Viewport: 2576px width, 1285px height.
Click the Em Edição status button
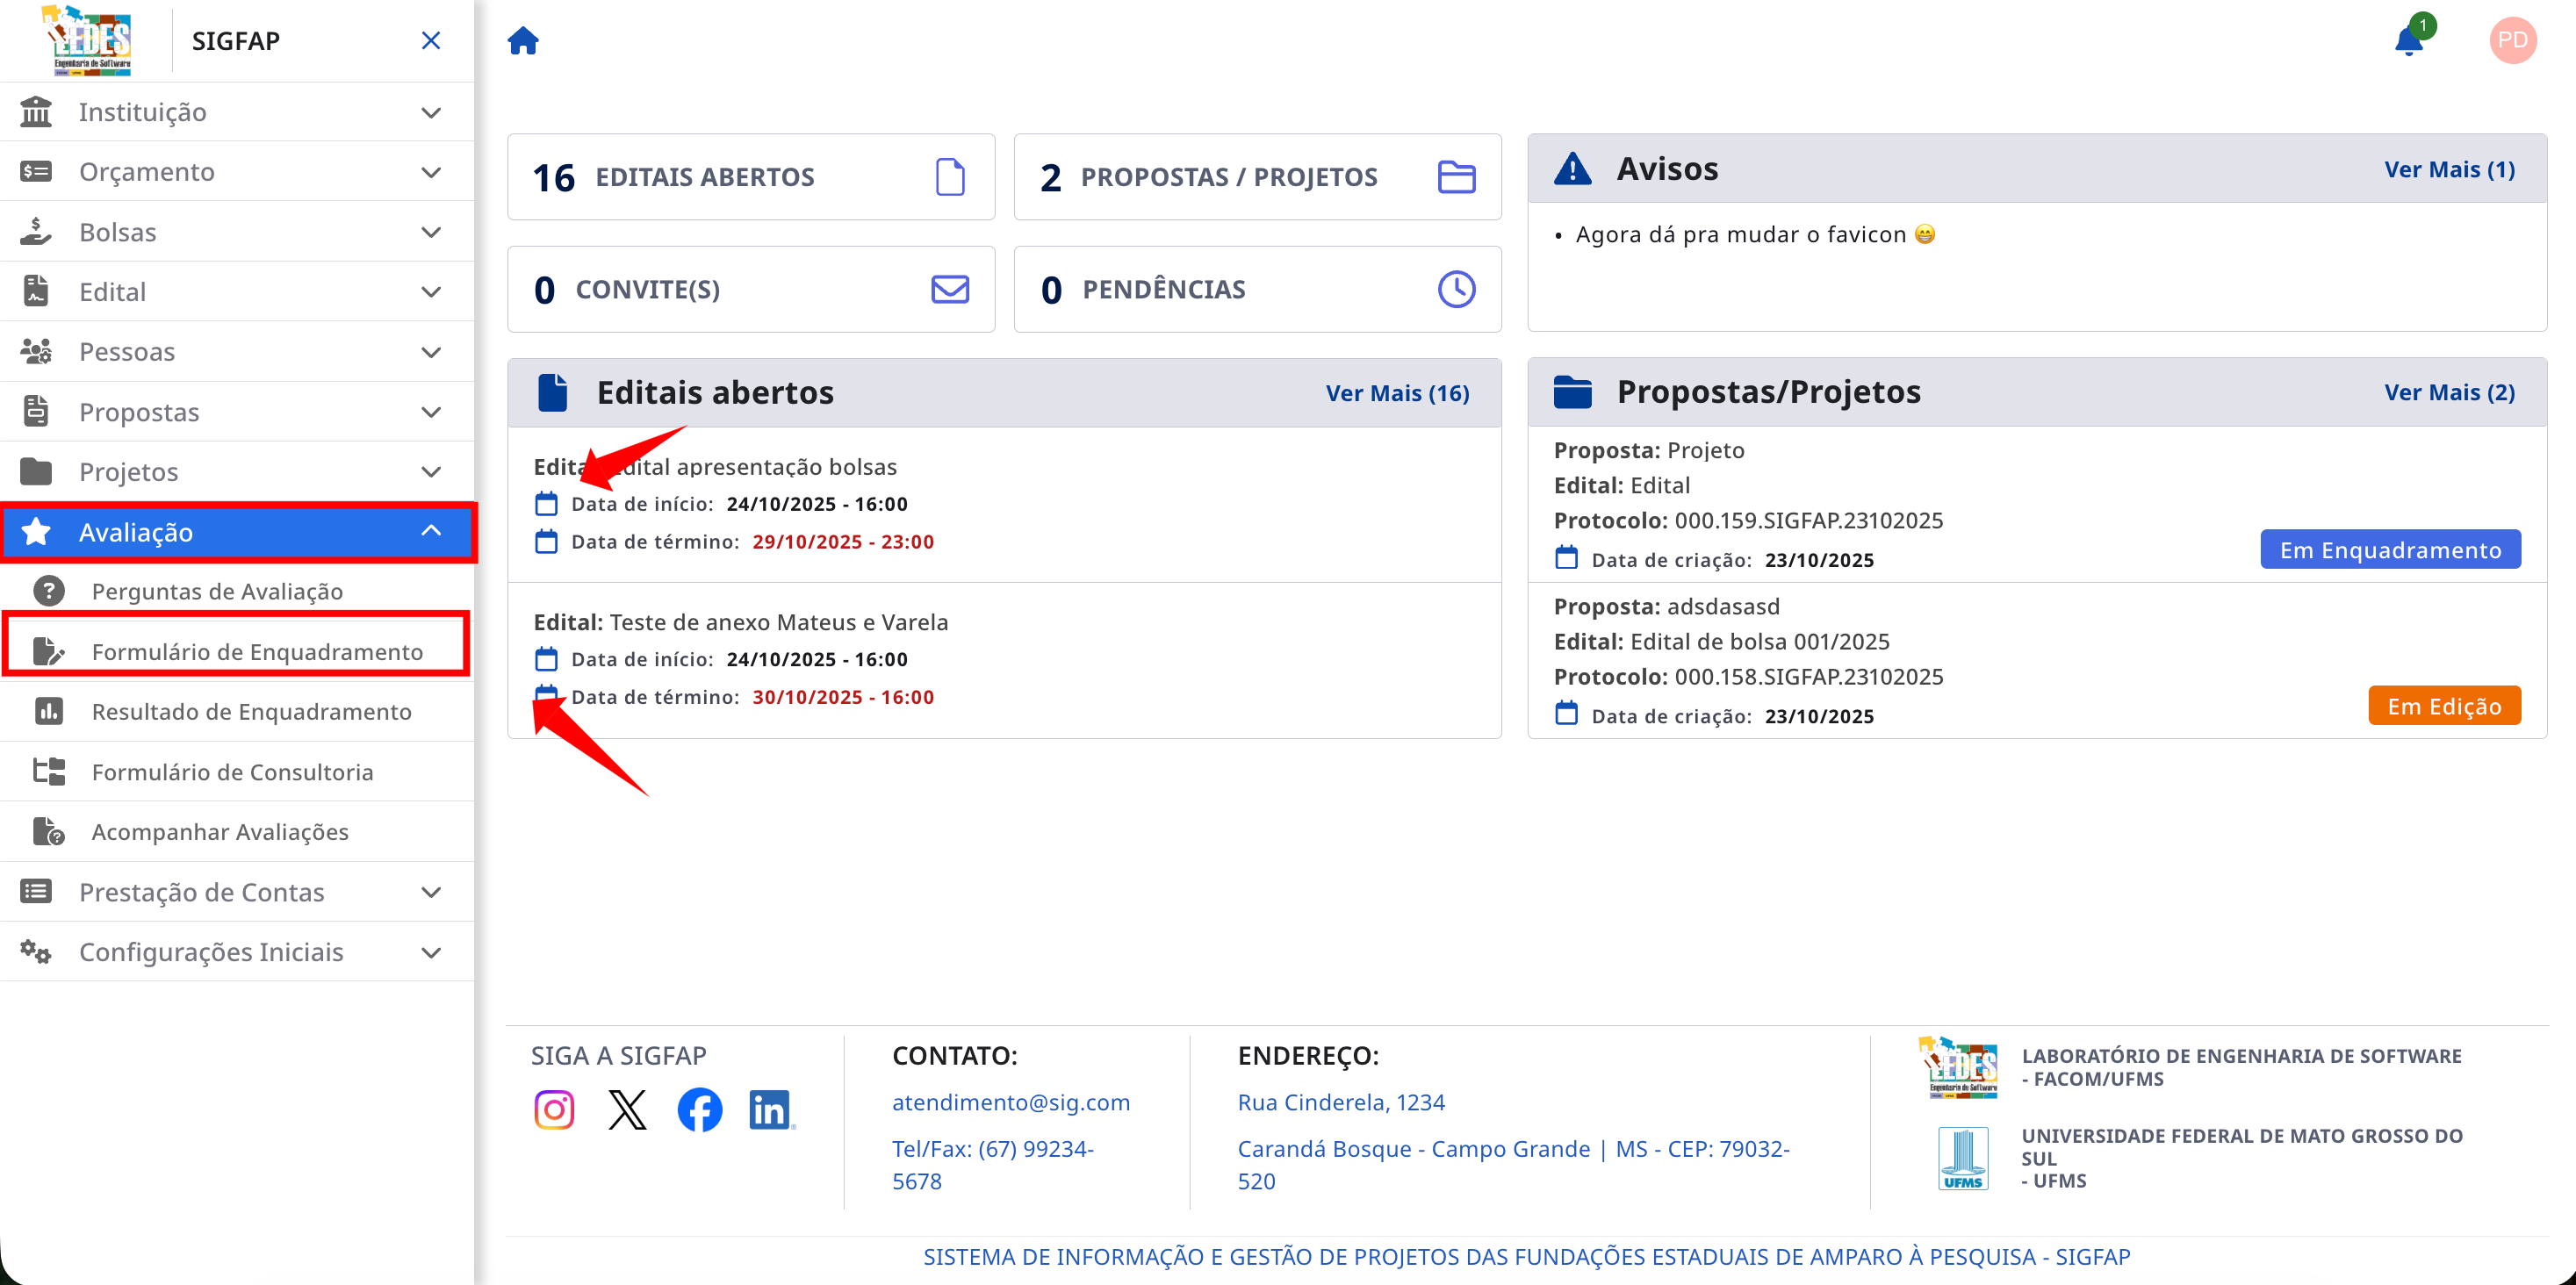(x=2444, y=705)
